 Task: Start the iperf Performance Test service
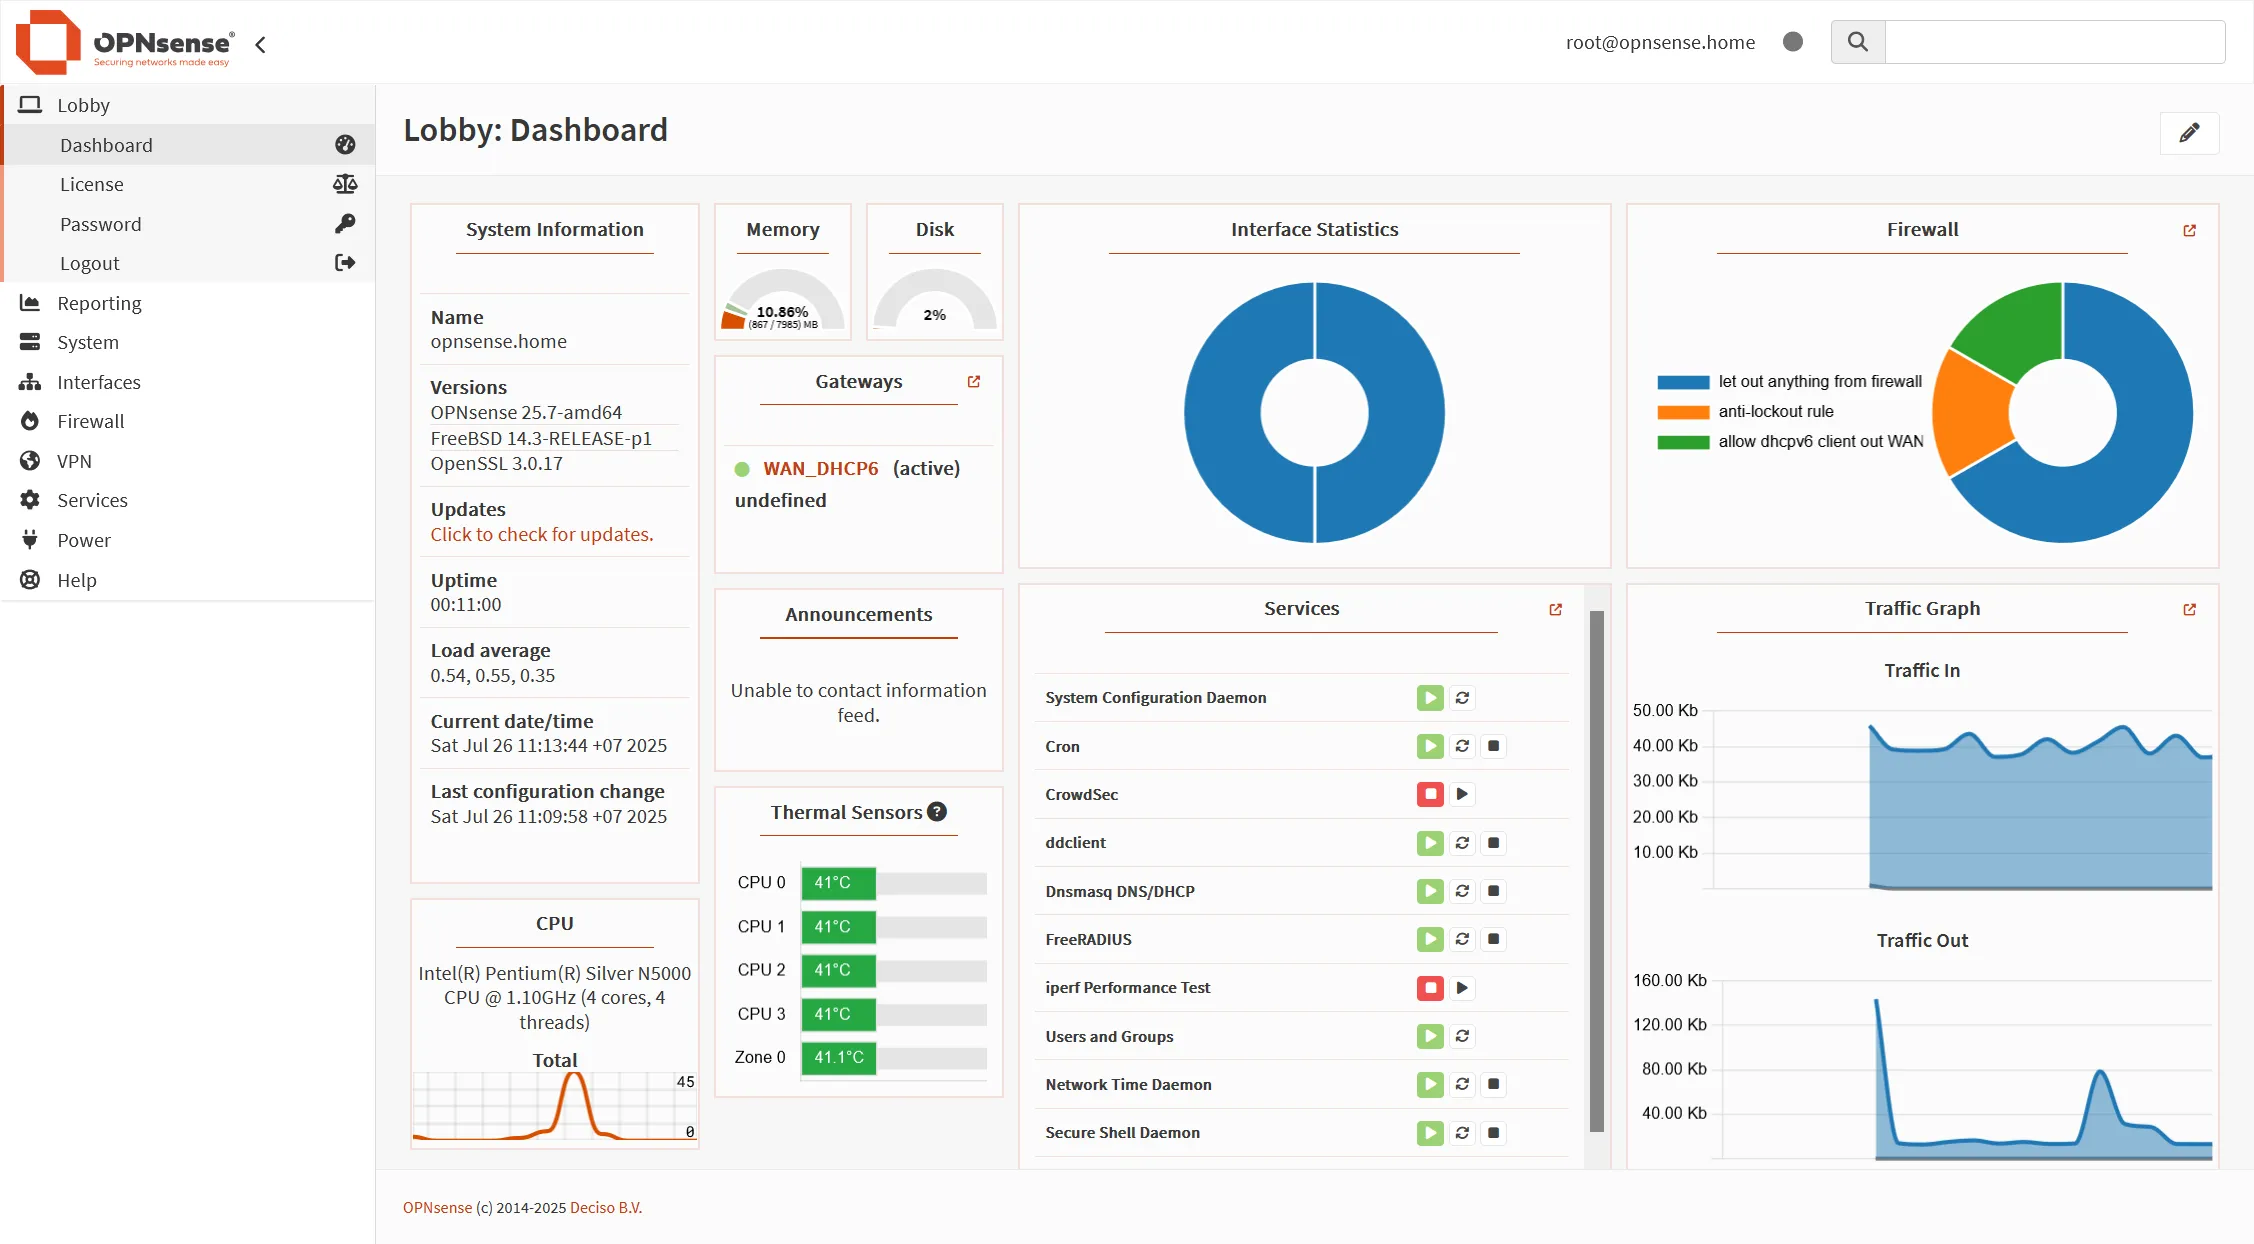(1462, 988)
